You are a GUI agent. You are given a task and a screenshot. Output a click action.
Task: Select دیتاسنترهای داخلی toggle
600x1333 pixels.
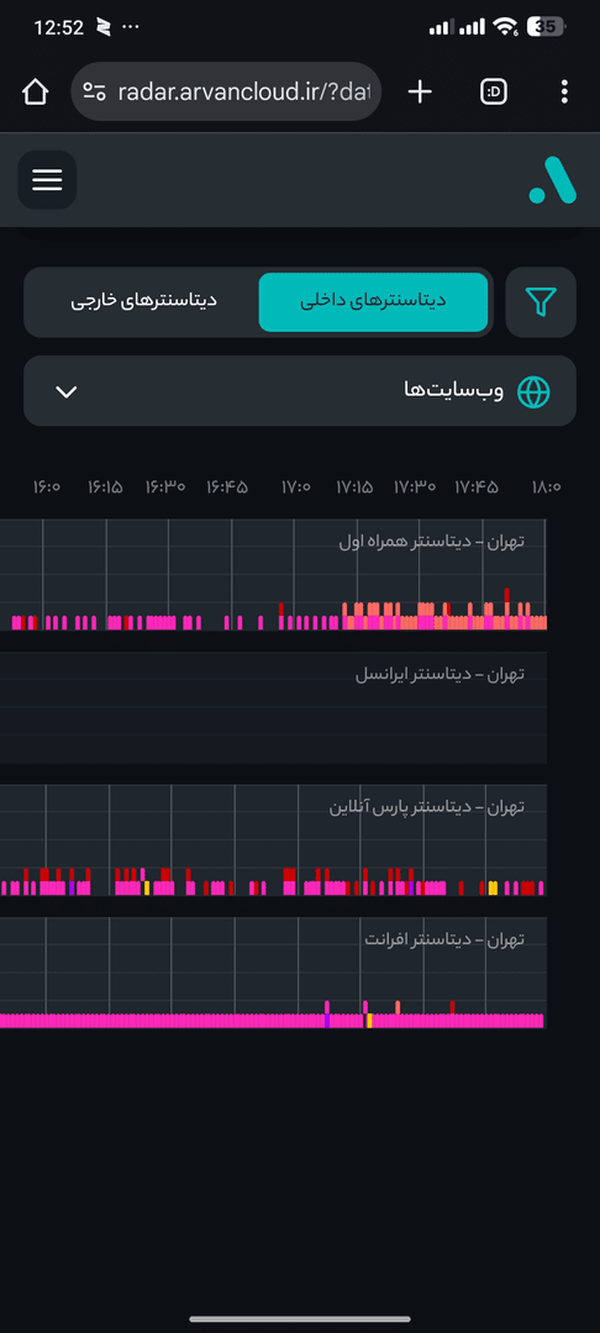click(x=373, y=301)
